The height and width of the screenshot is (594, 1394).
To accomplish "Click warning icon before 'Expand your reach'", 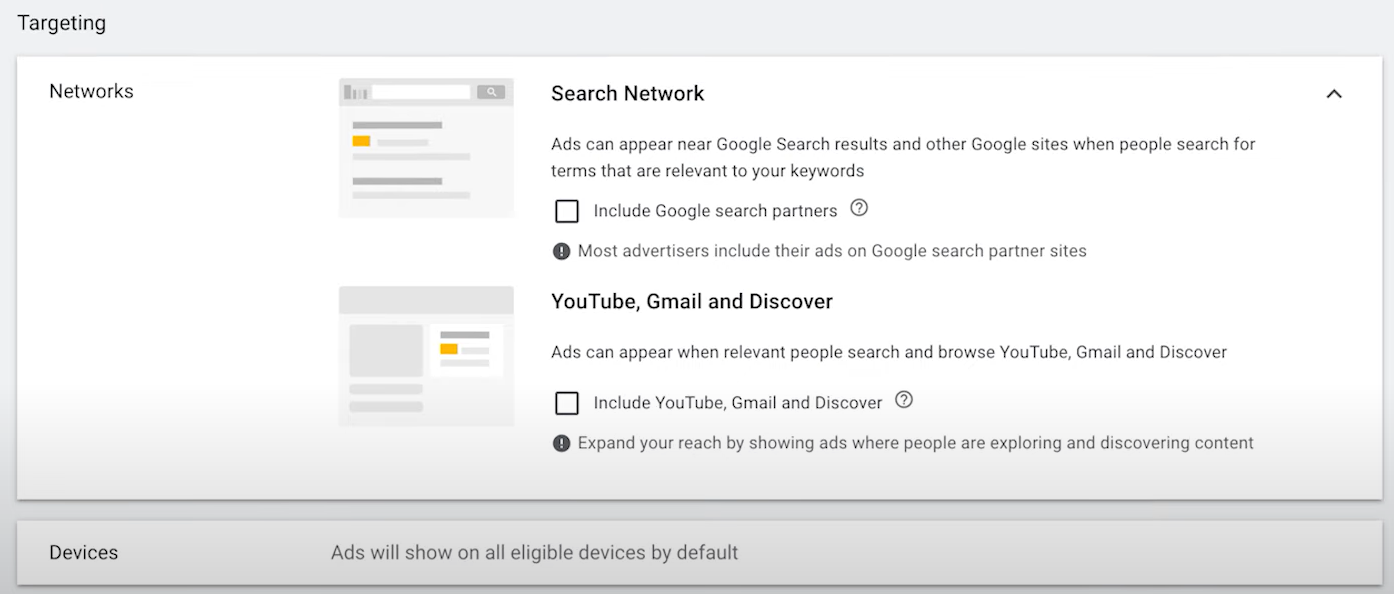I will 562,443.
